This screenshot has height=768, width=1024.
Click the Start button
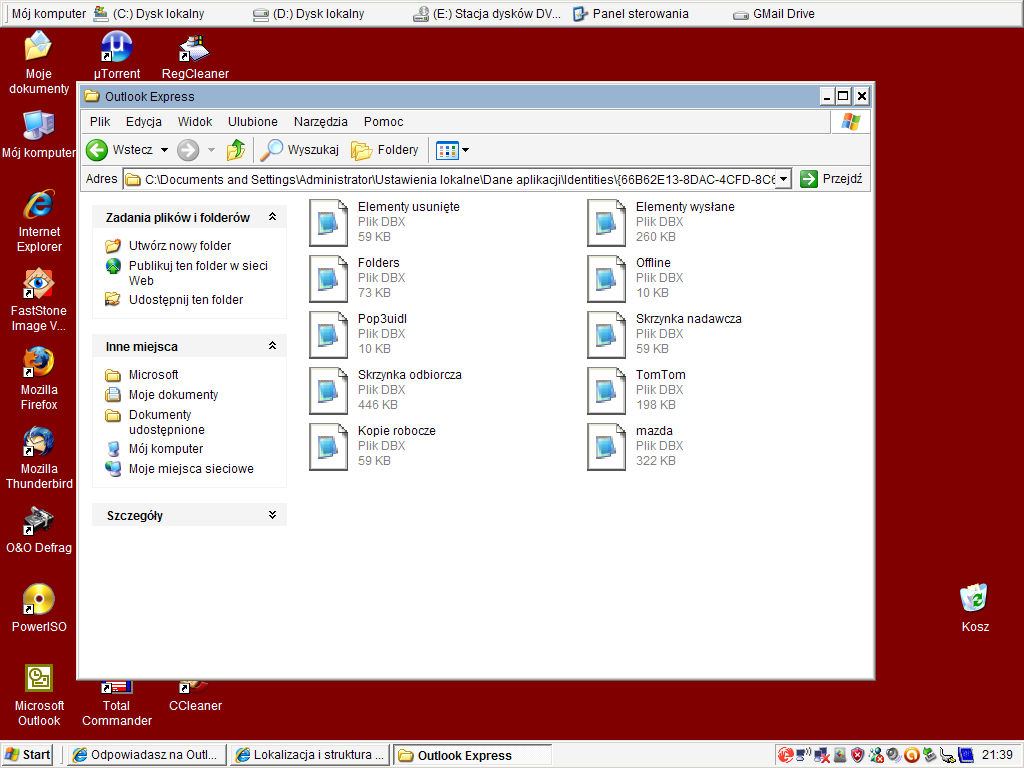pyautogui.click(x=27, y=755)
